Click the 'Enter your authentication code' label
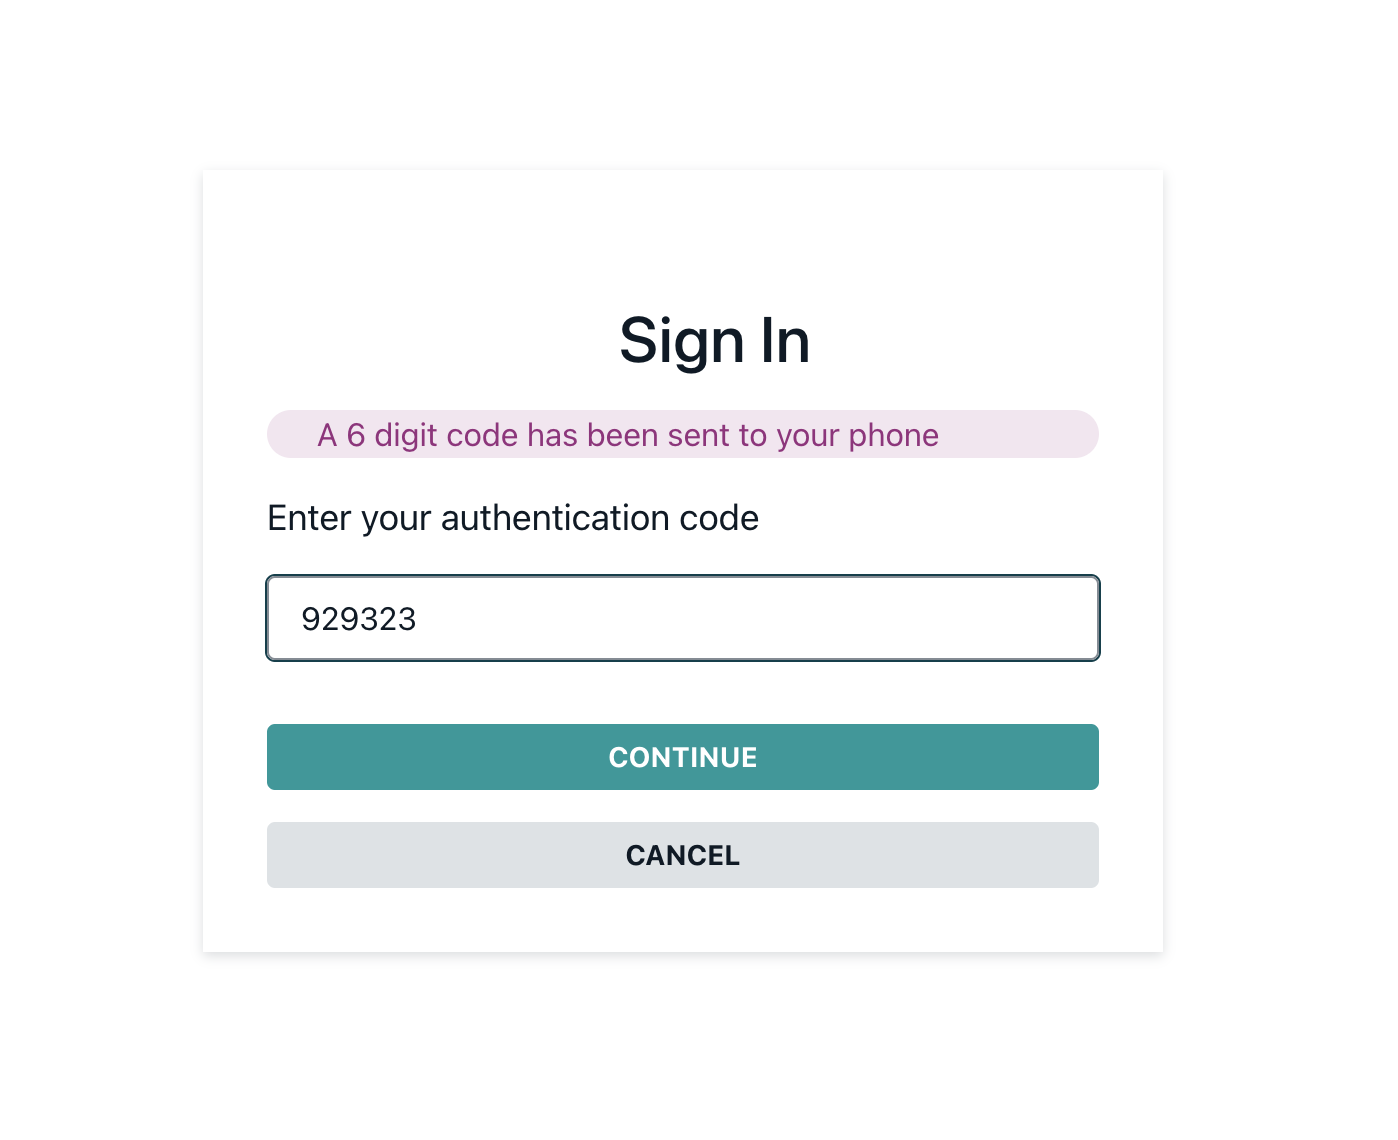 tap(513, 518)
